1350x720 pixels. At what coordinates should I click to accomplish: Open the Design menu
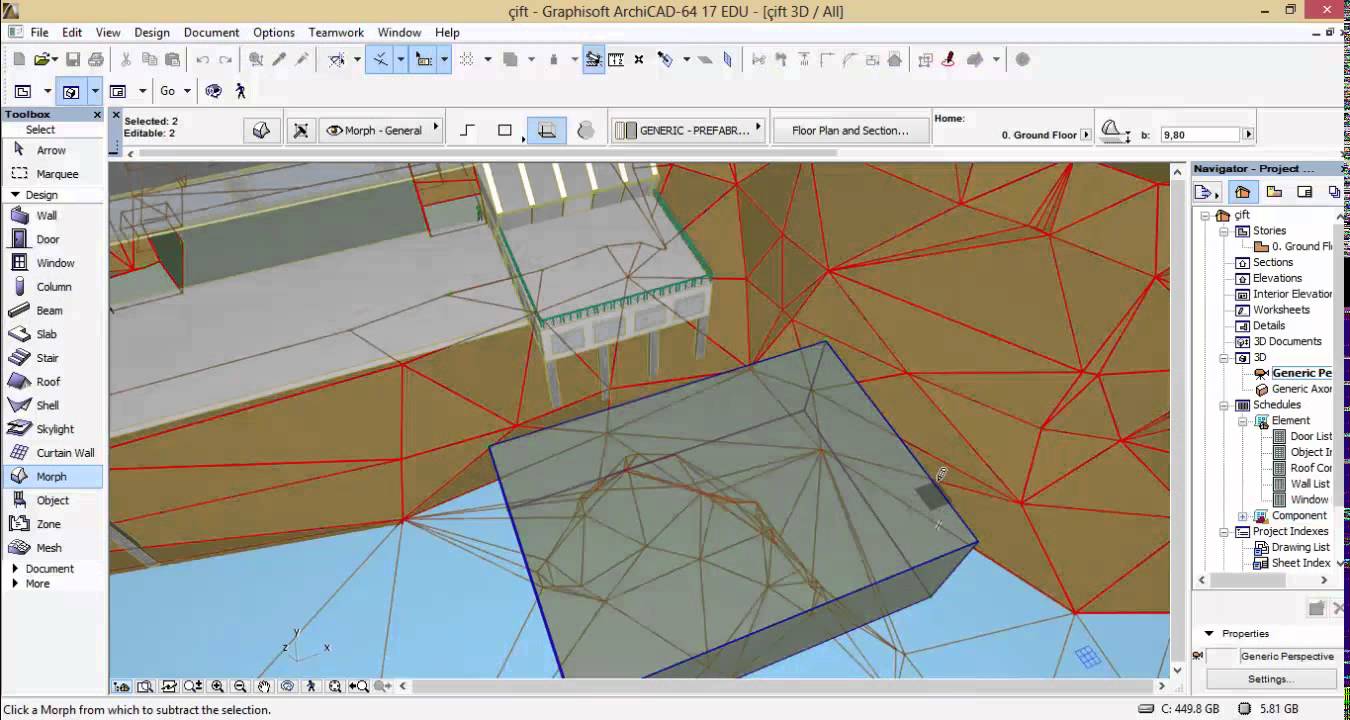(x=152, y=32)
